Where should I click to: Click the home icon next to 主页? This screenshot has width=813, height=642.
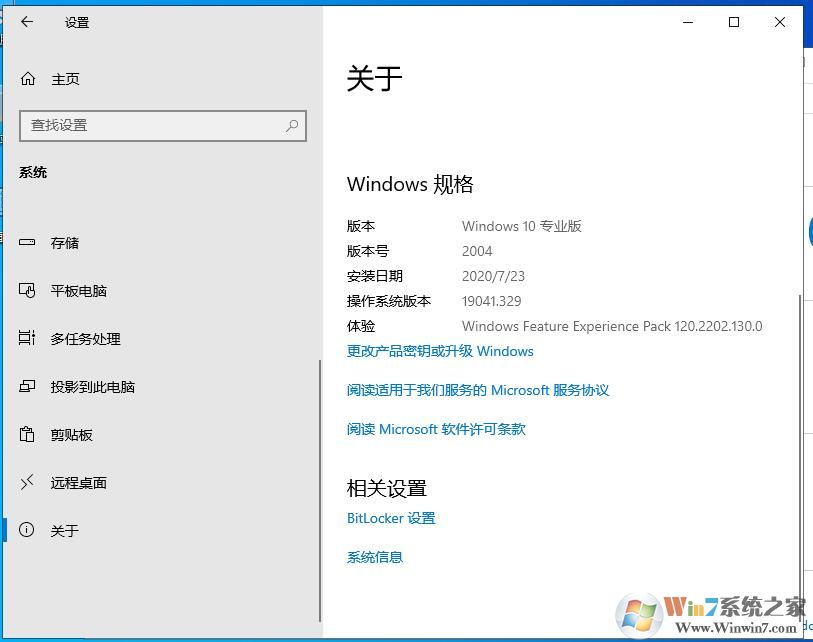point(30,79)
